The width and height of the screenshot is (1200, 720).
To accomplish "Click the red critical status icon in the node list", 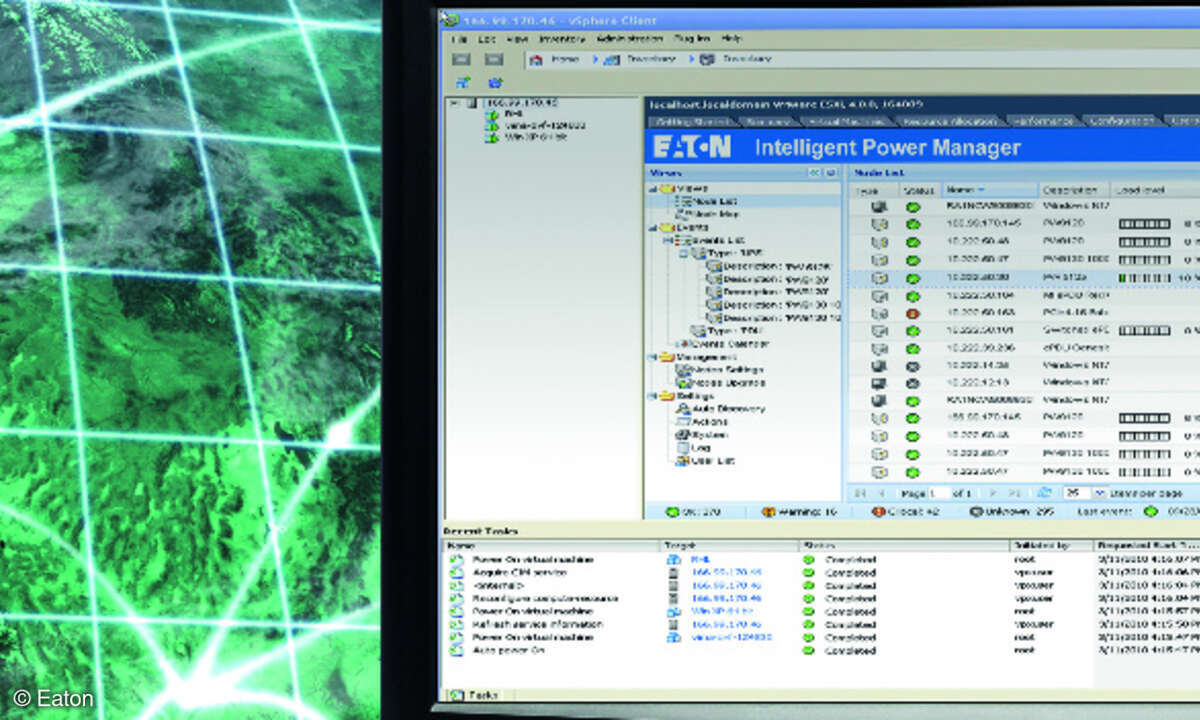I will (913, 313).
